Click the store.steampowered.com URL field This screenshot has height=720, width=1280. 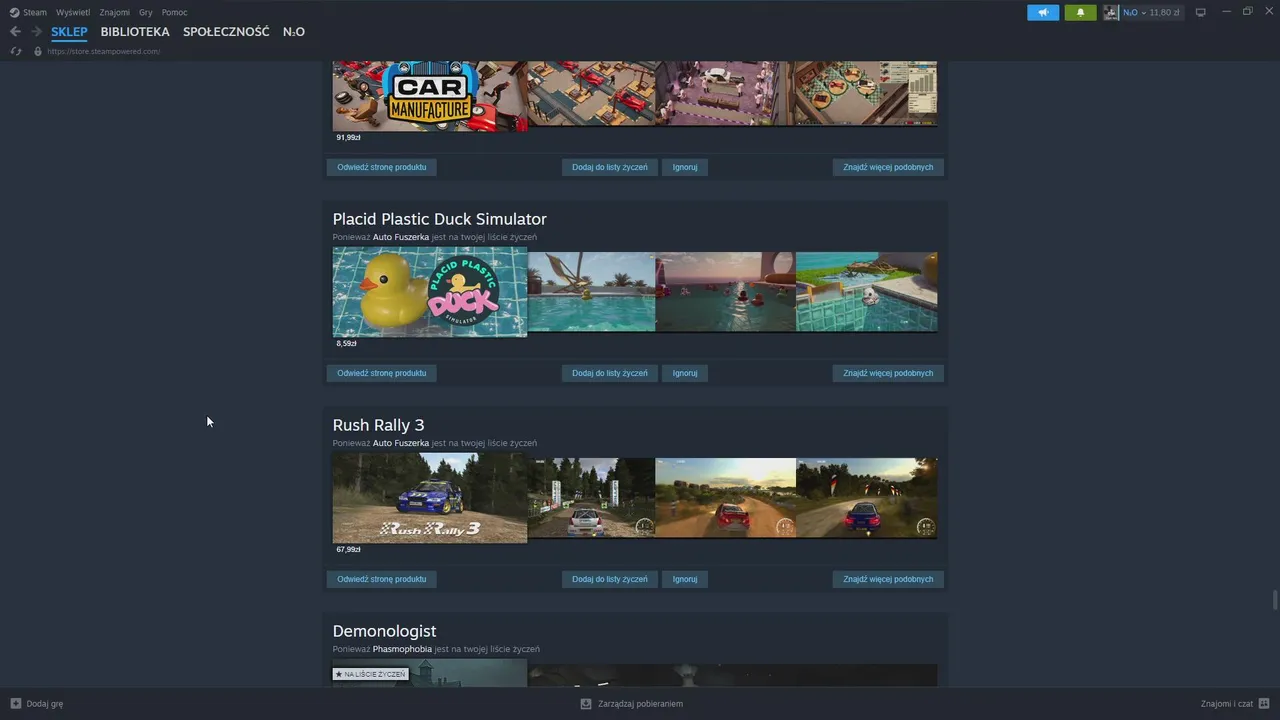point(104,51)
